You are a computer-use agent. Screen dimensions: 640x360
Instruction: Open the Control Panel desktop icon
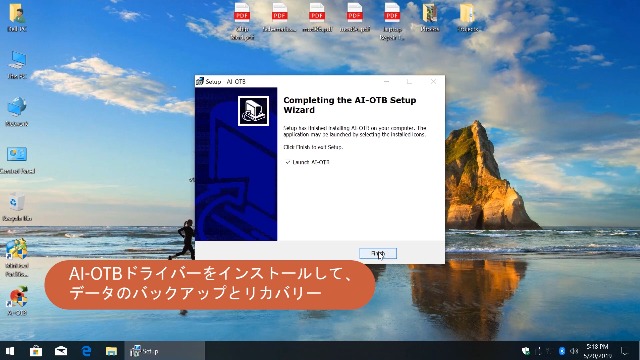click(x=17, y=160)
